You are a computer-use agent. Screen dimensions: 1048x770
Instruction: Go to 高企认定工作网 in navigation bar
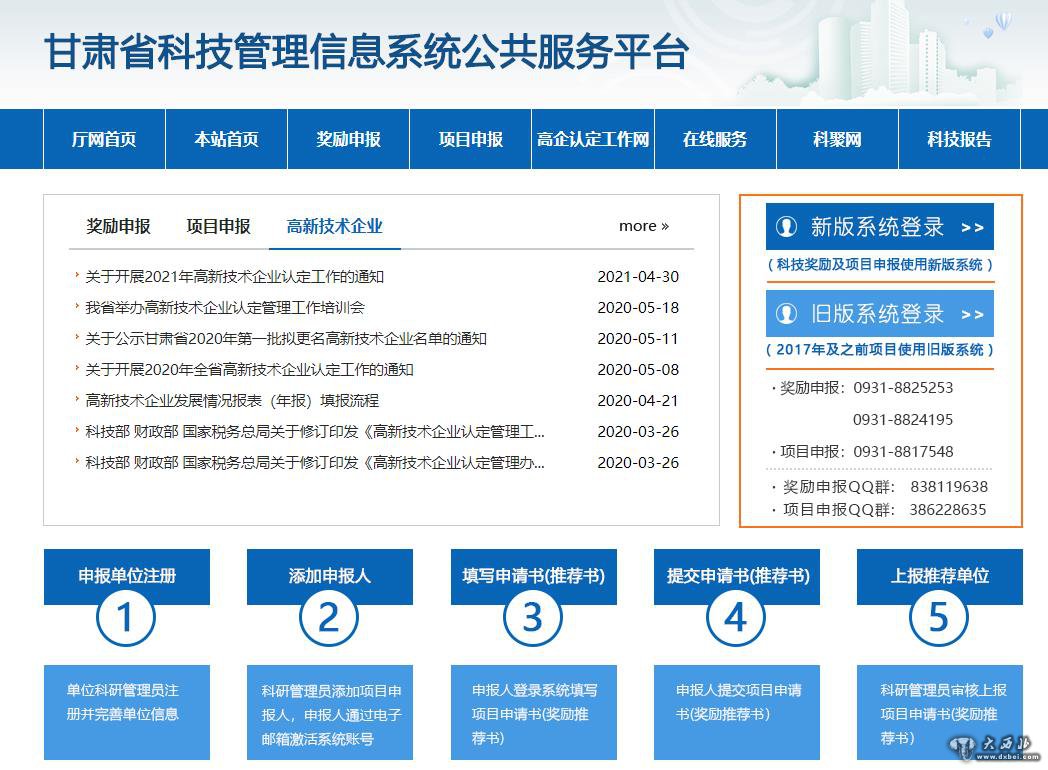(x=593, y=140)
